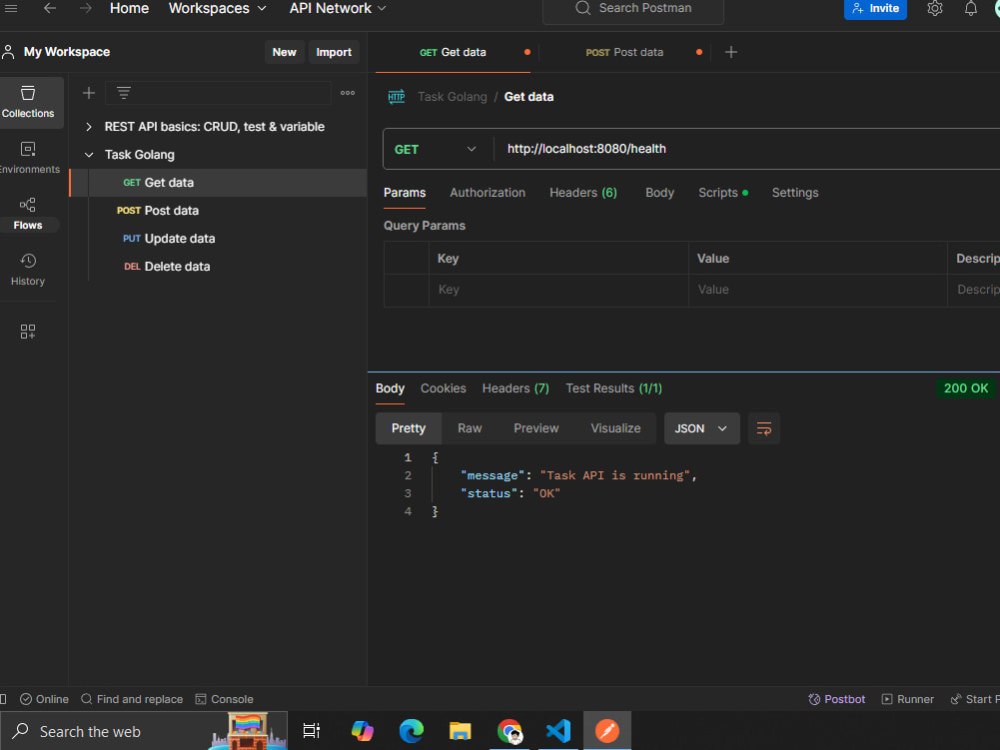Open the History sidebar panel
The image size is (1000, 750).
(28, 269)
